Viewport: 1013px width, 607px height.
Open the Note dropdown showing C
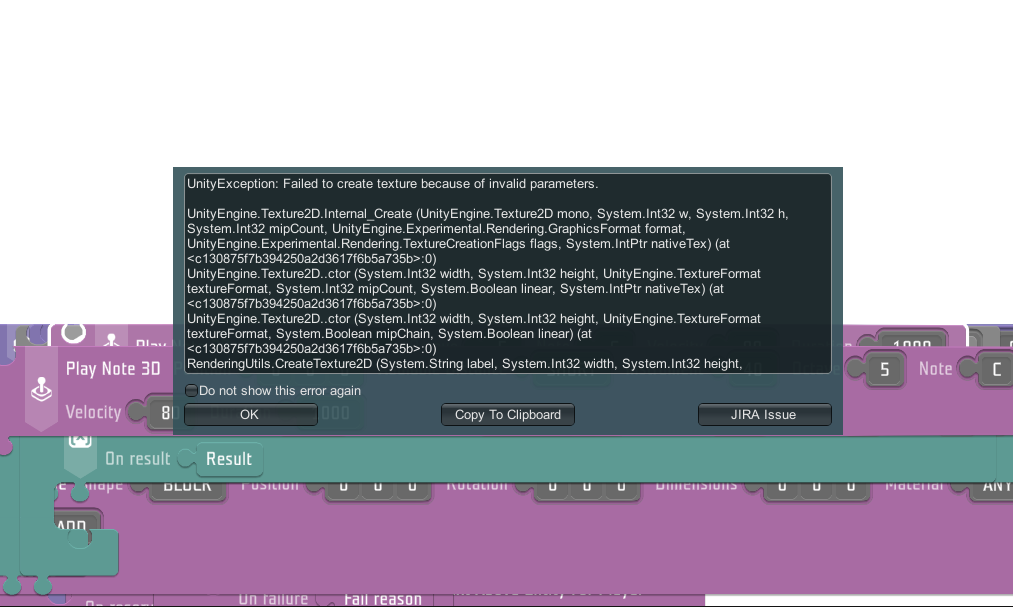coord(995,370)
